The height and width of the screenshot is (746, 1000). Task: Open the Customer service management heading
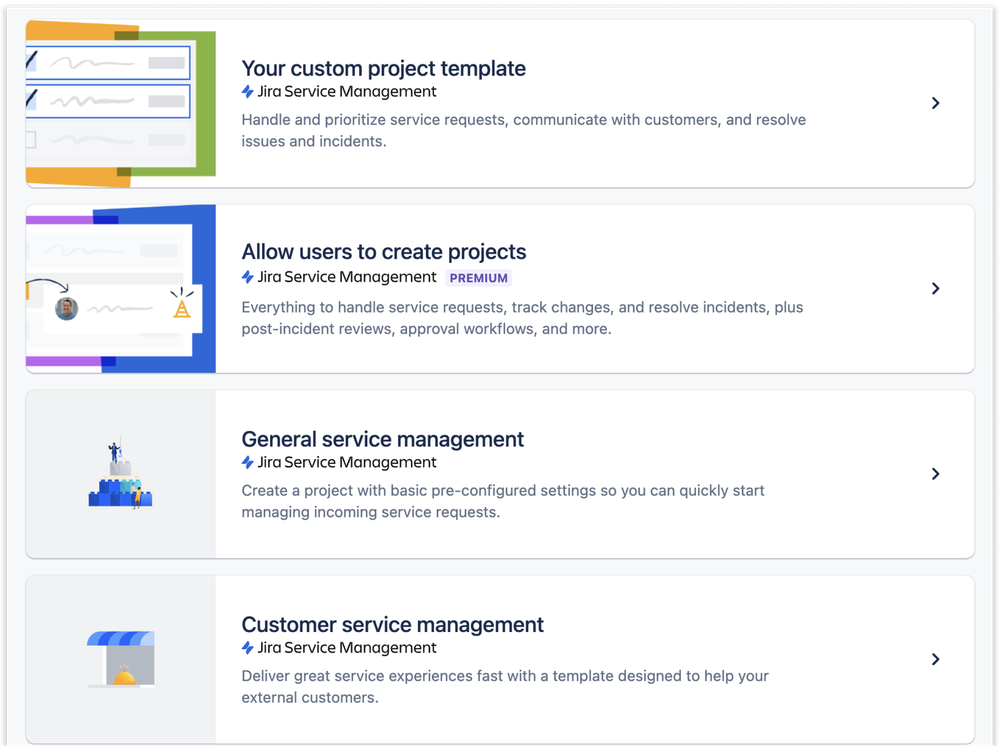(392, 624)
